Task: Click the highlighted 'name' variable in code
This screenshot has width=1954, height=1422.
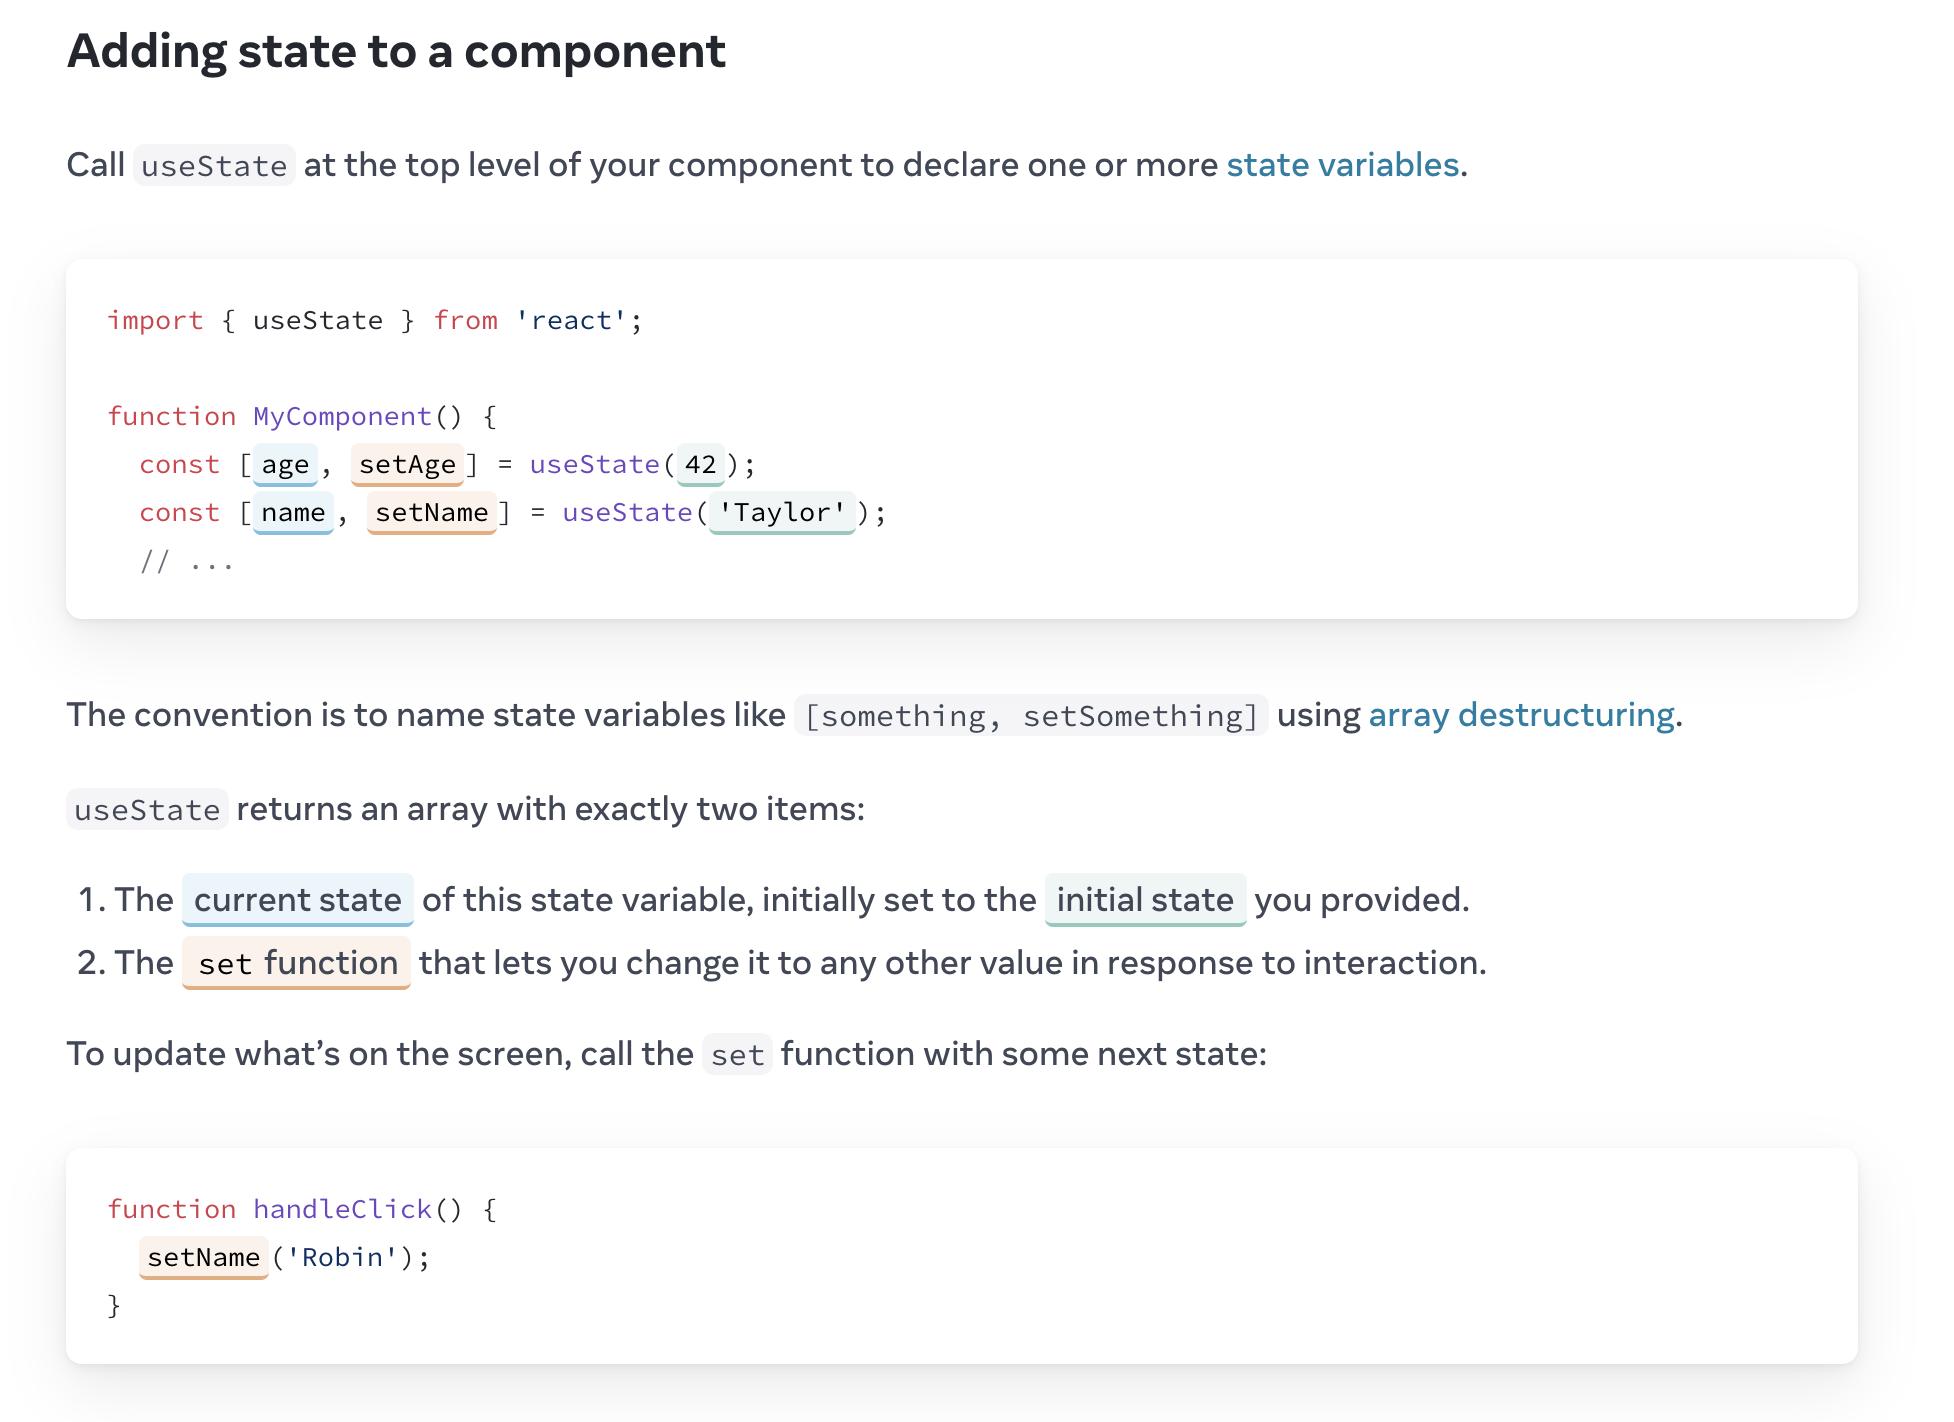Action: click(293, 512)
